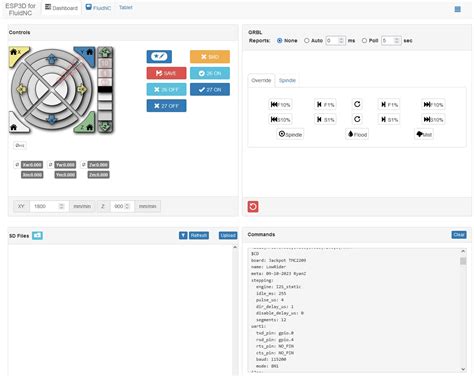Screen dimensions: 474x376
Task: Open the FluidNC tab
Action: pyautogui.click(x=98, y=8)
